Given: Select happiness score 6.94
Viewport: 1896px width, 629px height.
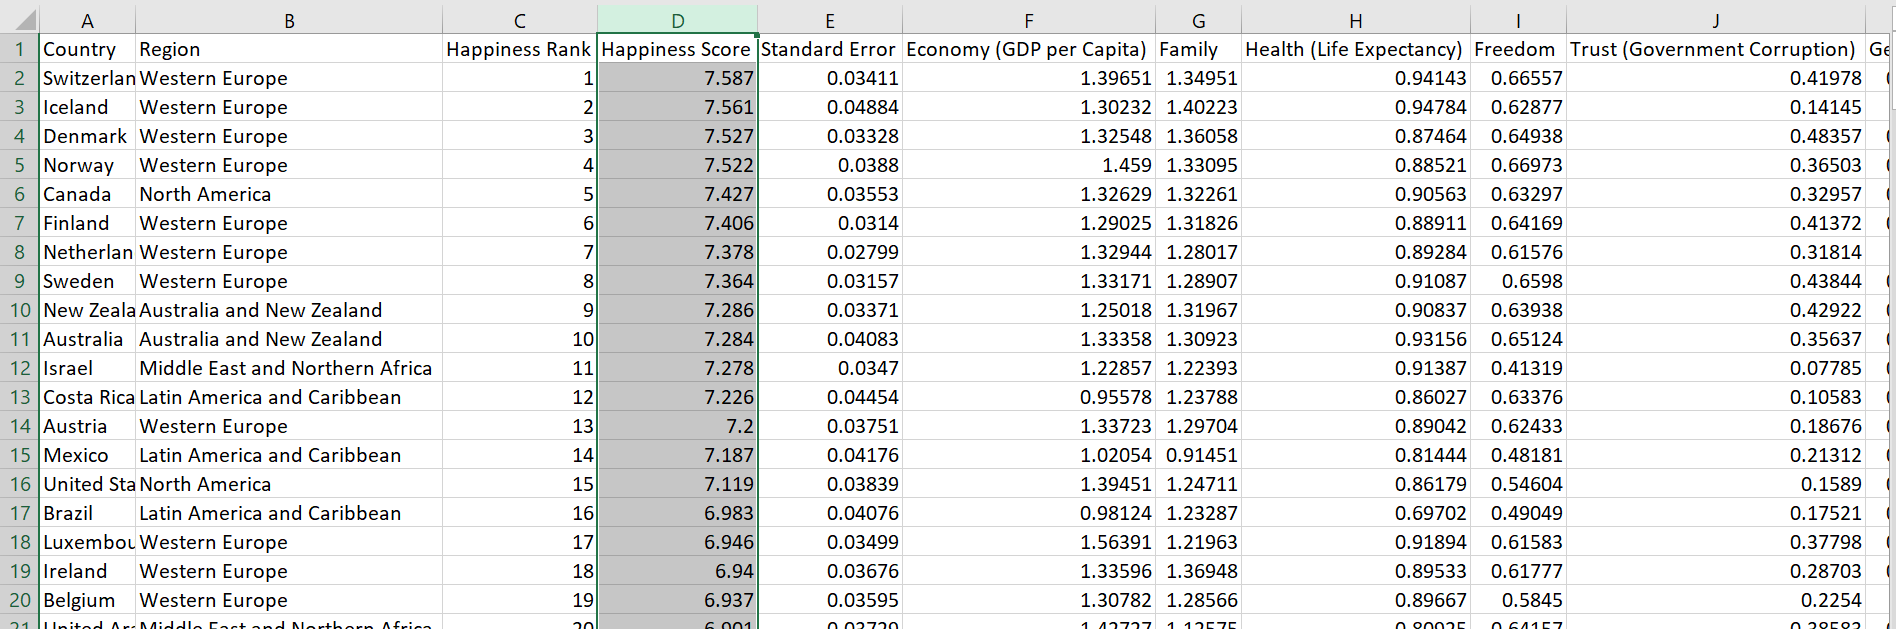Looking at the screenshot, I should pyautogui.click(x=677, y=571).
